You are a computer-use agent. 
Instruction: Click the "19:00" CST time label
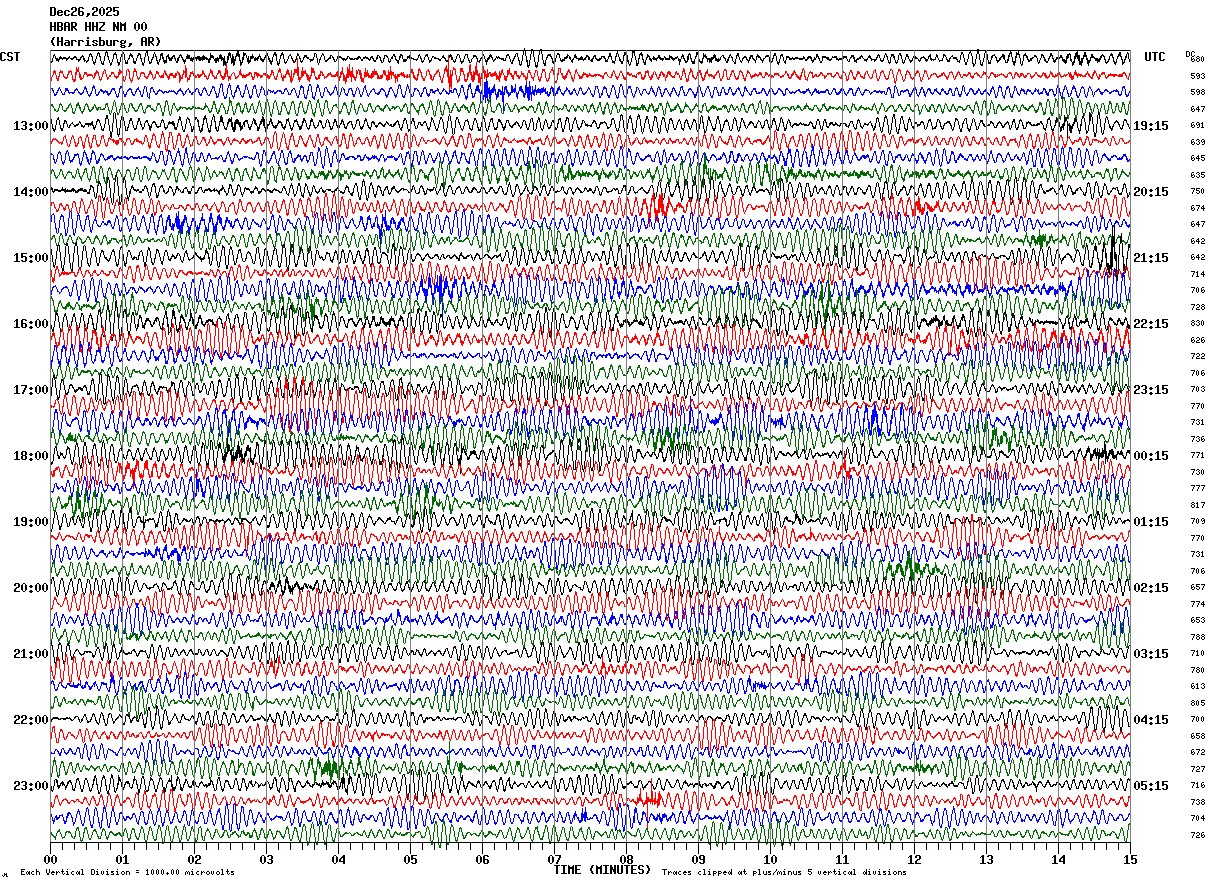tap(31, 522)
